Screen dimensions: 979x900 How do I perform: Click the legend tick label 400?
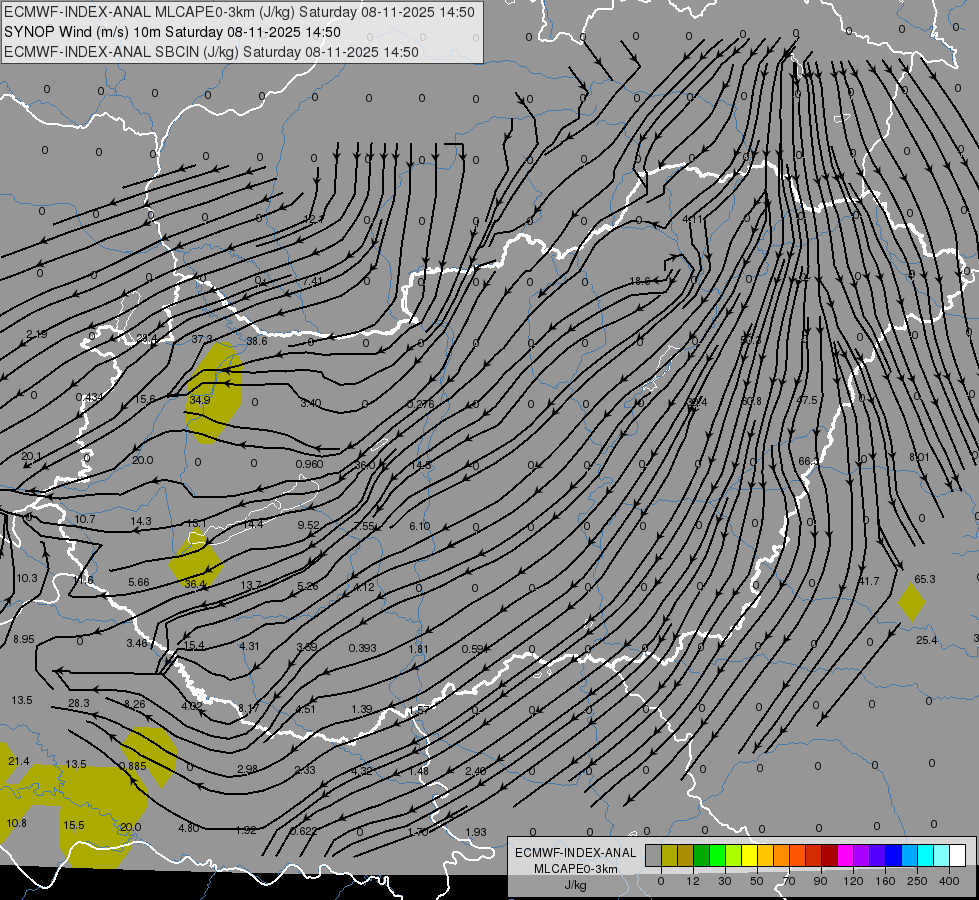[x=949, y=881]
